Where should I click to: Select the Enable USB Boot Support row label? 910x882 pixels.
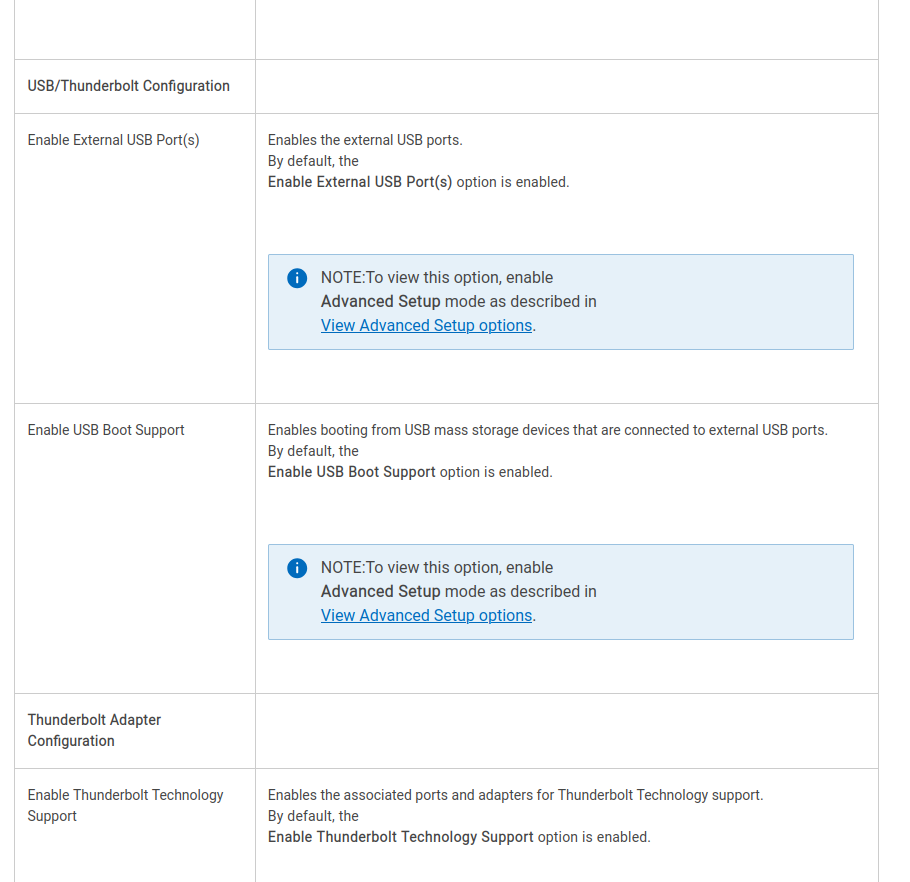click(x=106, y=430)
